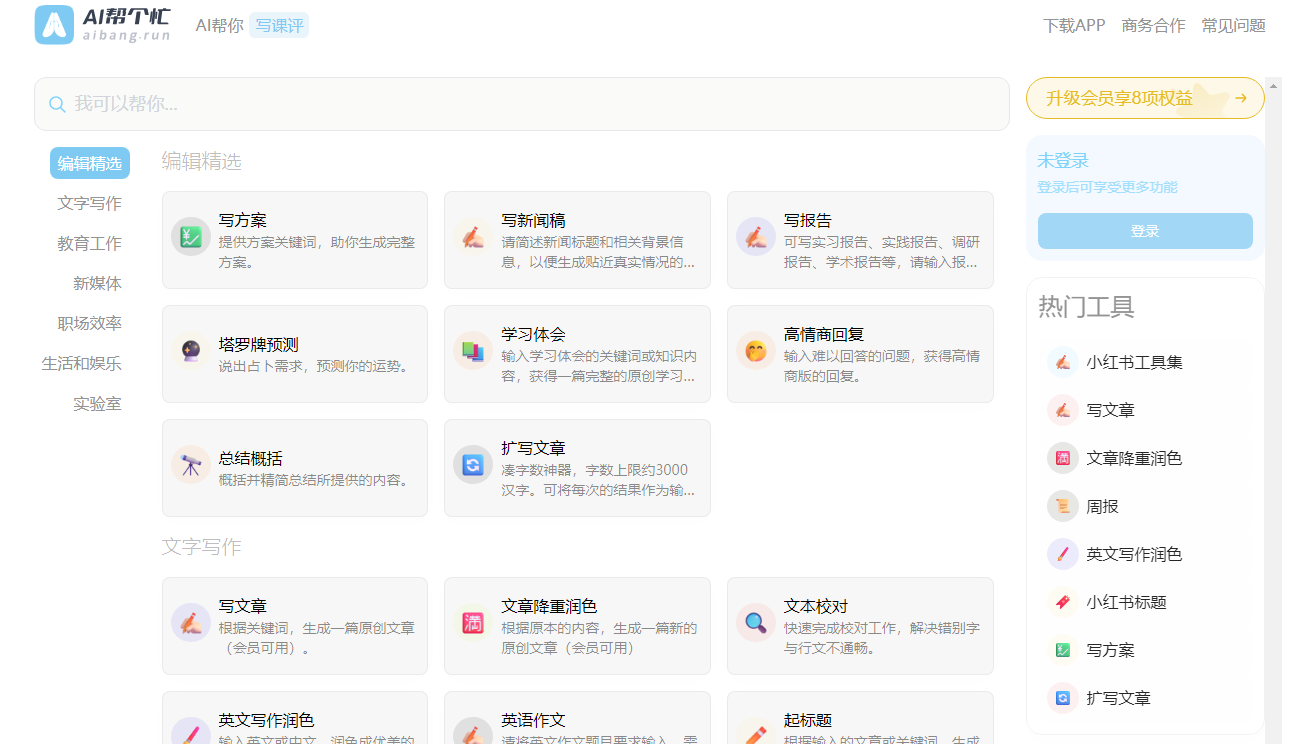
Task: Open 扩写文章 card title in 编辑精选
Action: pos(534,448)
